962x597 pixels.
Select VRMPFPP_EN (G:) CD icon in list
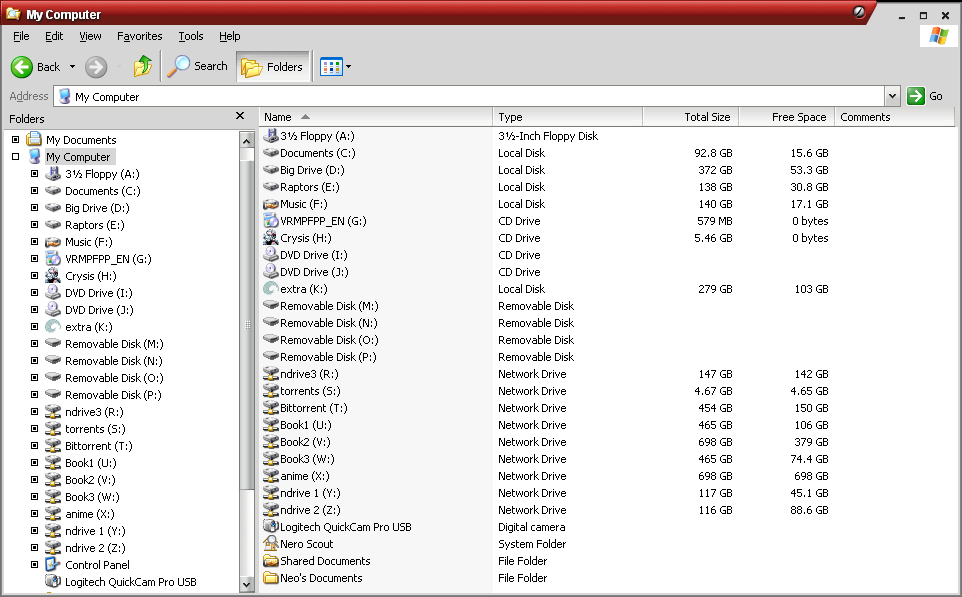271,220
